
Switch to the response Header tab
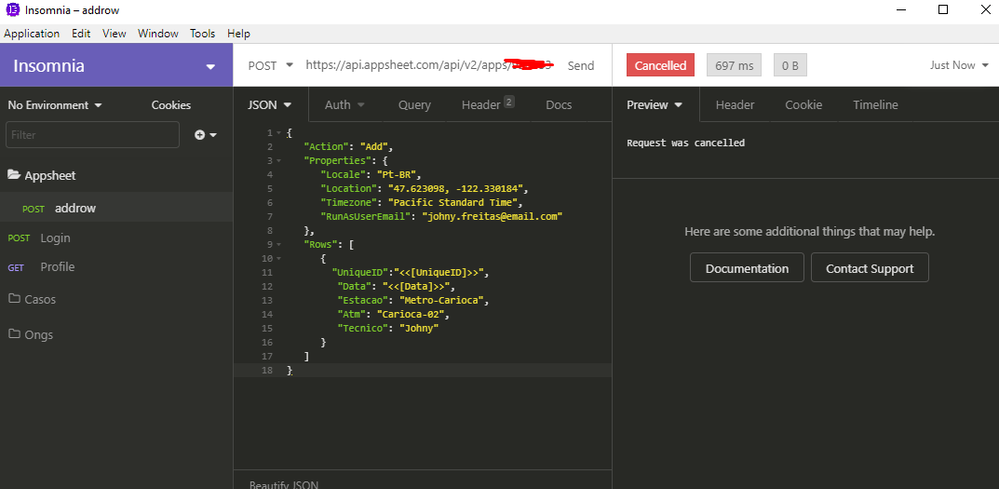tap(735, 105)
